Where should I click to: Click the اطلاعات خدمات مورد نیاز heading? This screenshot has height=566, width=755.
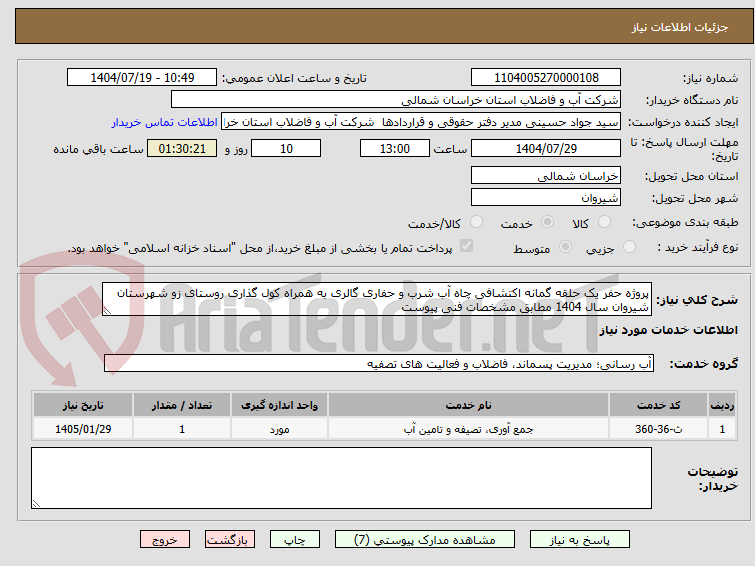pos(668,330)
